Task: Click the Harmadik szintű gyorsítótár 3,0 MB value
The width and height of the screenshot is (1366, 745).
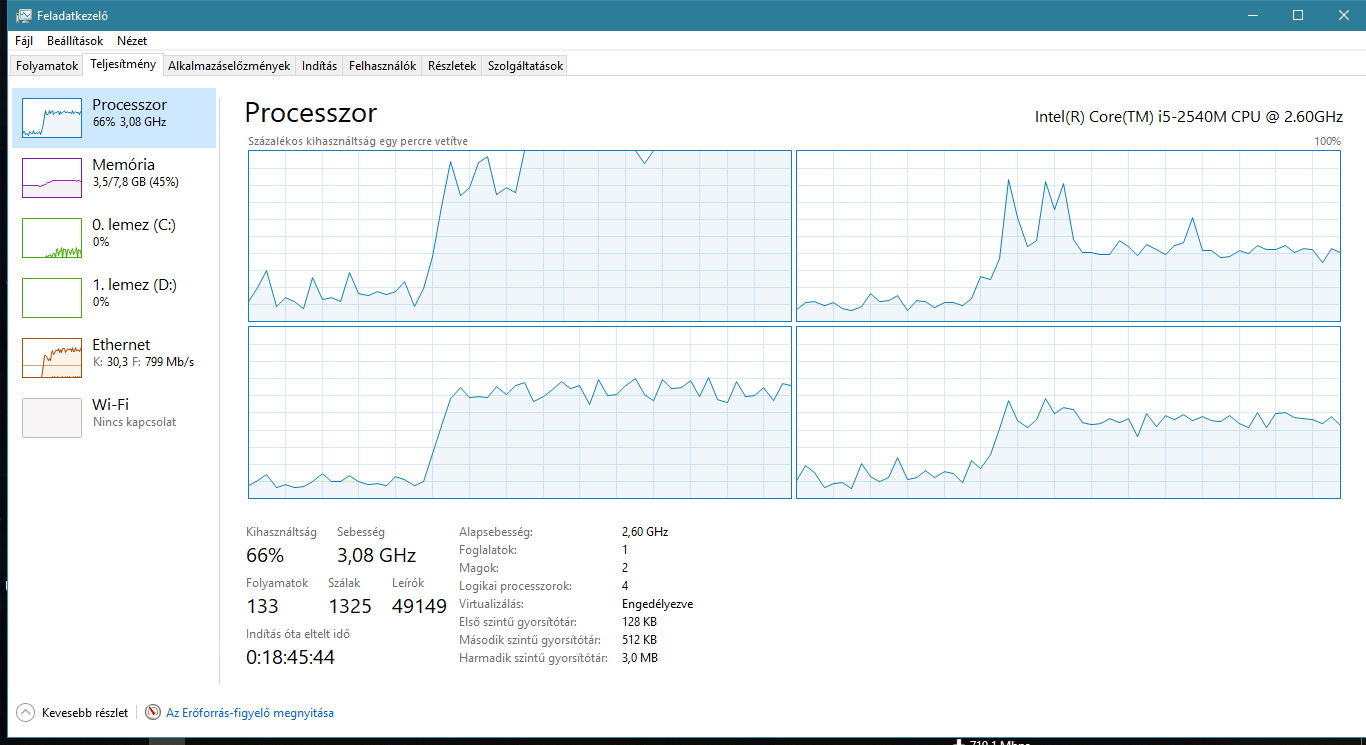Action: click(640, 658)
